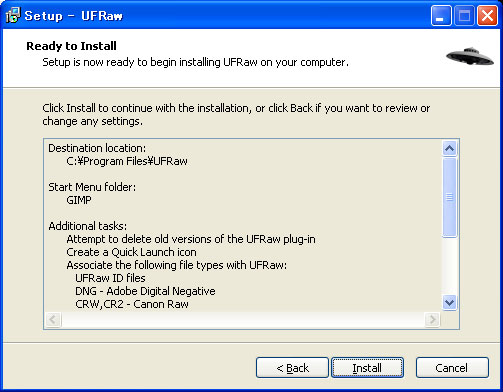
Task: Click the disabled maximize button
Action: coord(464,16)
